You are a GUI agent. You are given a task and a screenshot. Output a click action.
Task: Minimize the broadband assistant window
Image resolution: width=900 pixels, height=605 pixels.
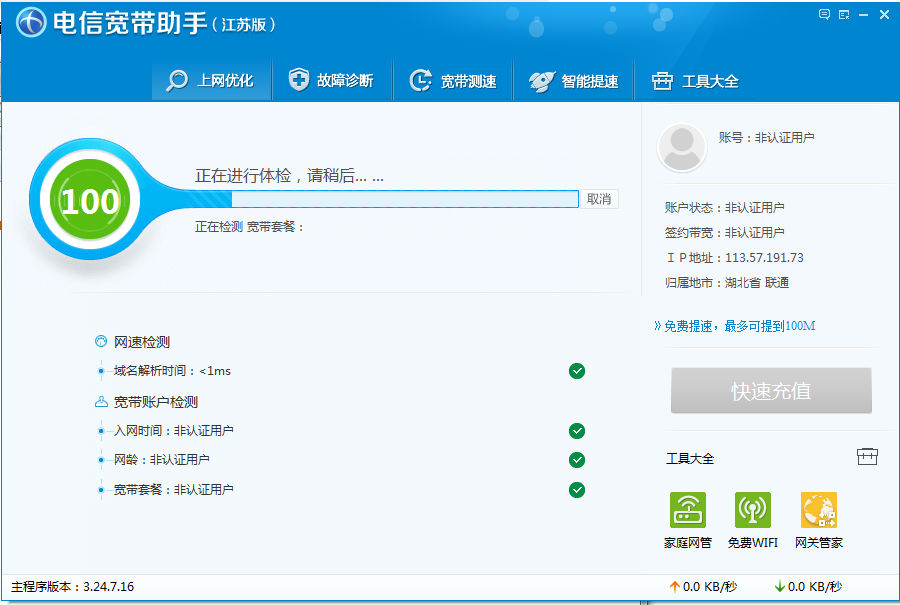pos(863,15)
